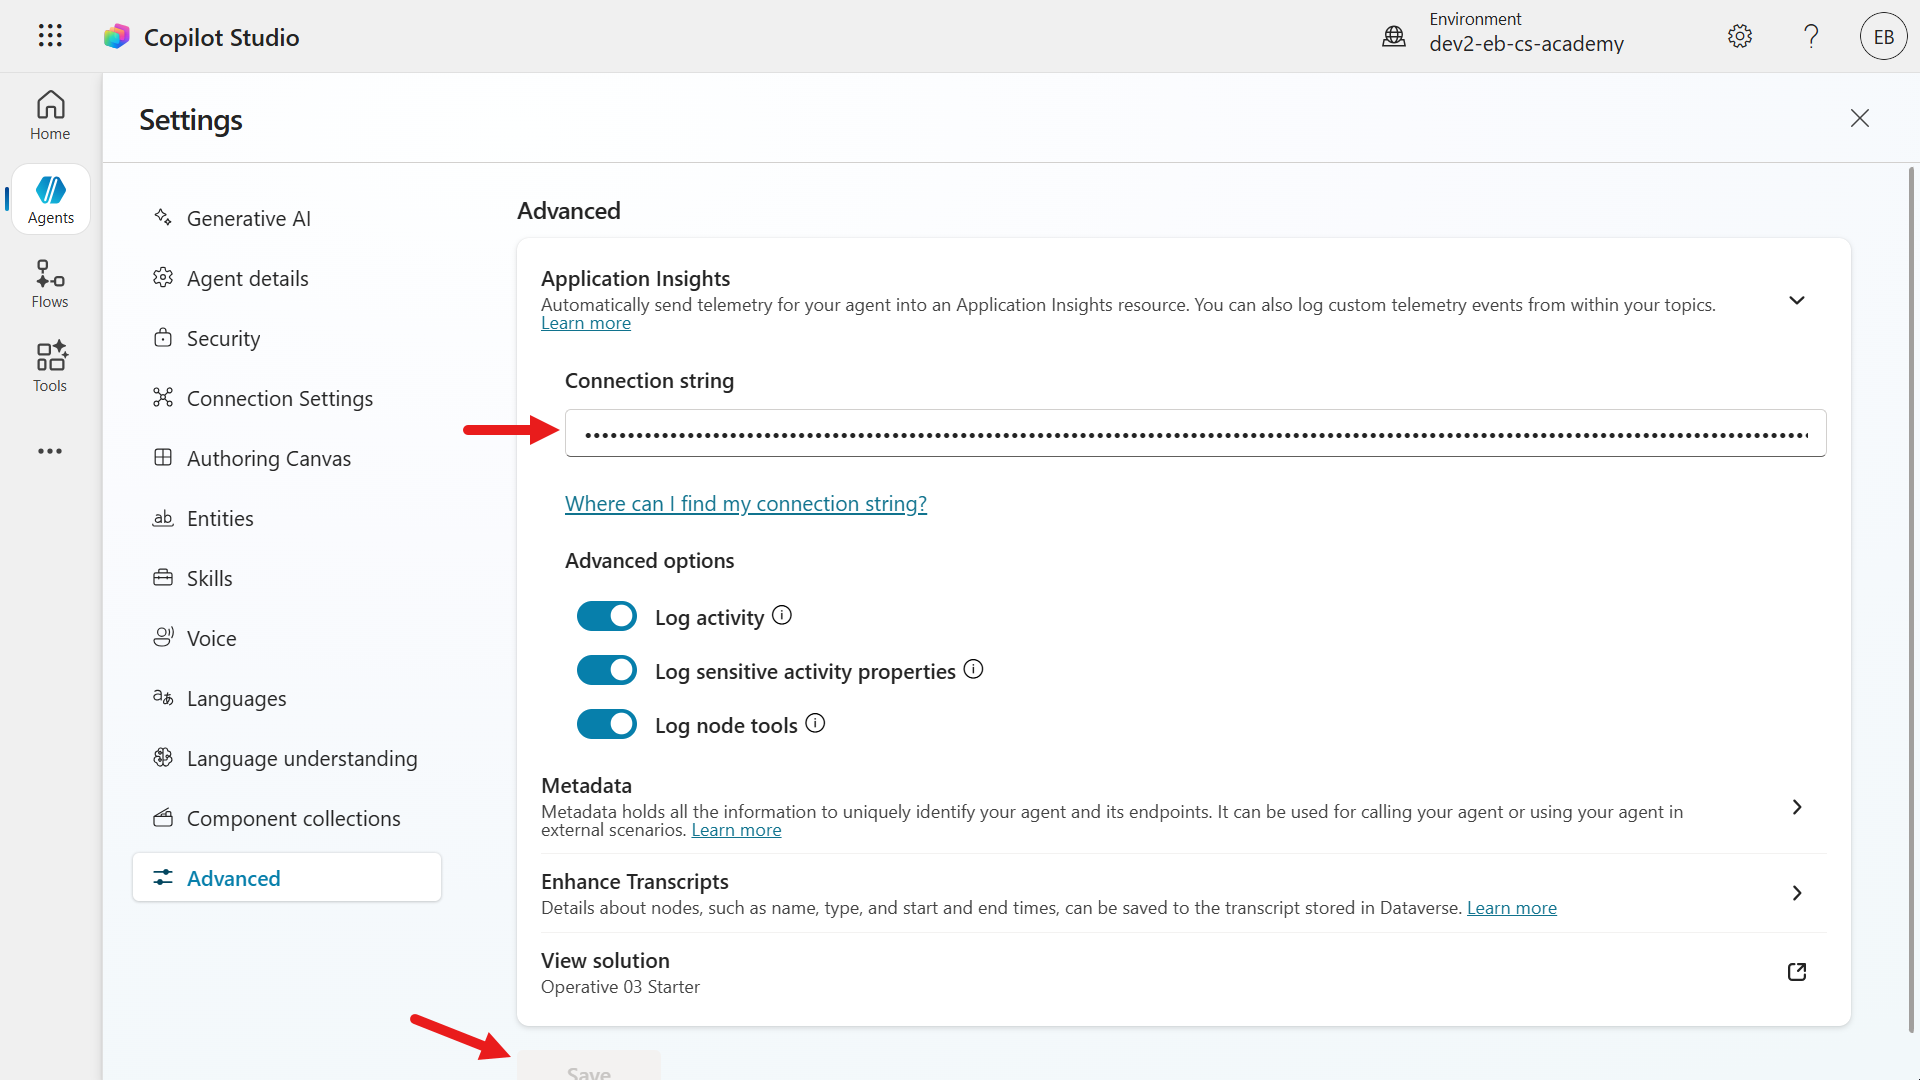Expand the Metadata section
The height and width of the screenshot is (1080, 1920).
(x=1796, y=807)
